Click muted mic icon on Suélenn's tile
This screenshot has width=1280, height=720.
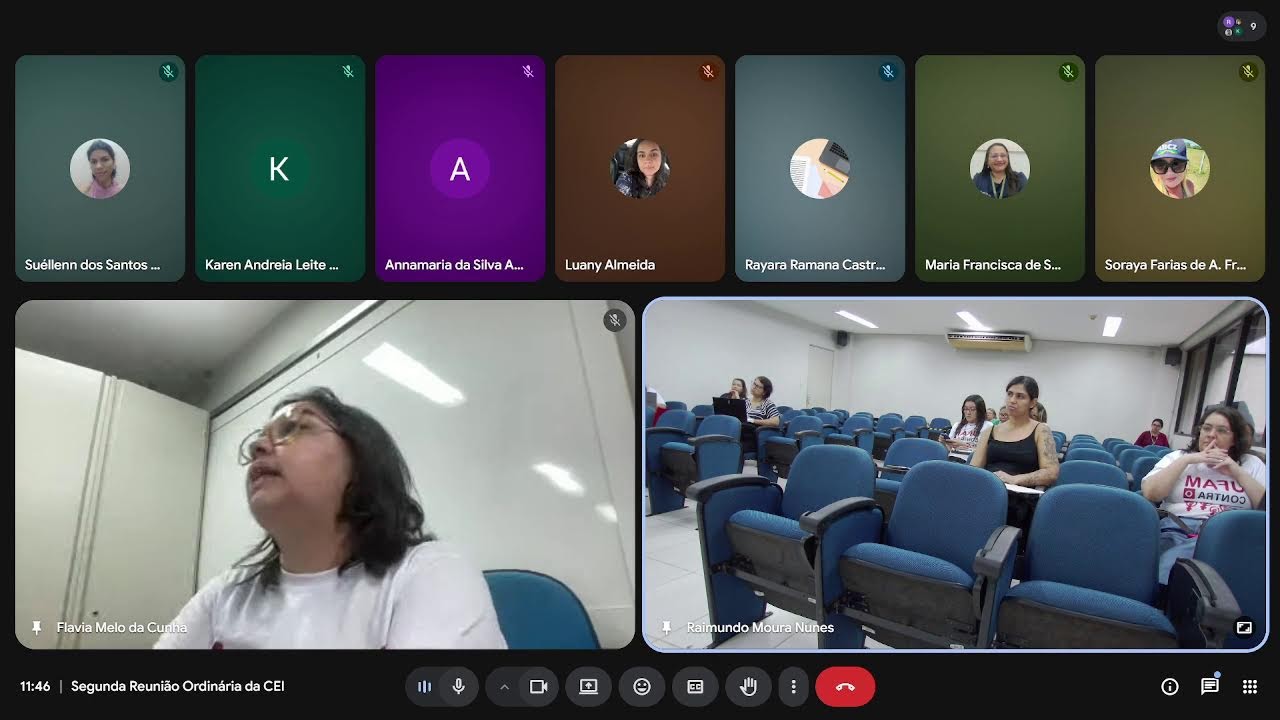pos(168,72)
